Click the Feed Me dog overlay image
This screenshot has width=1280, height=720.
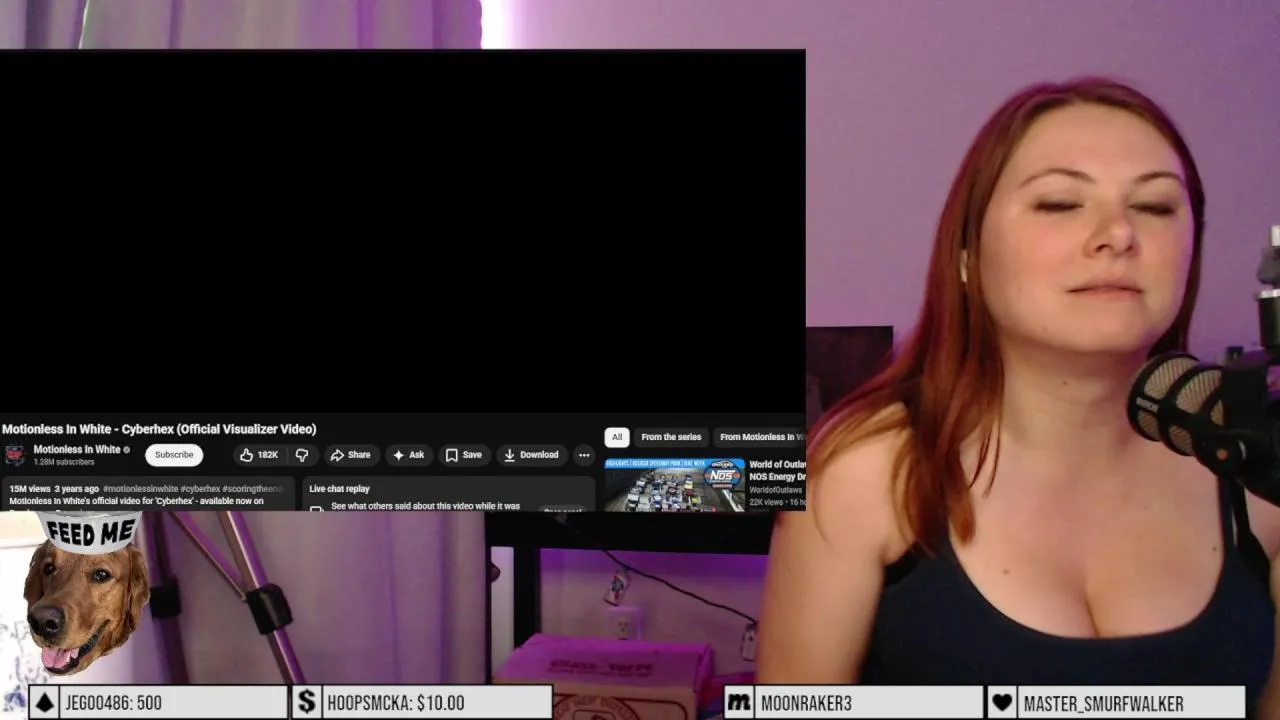coord(85,594)
